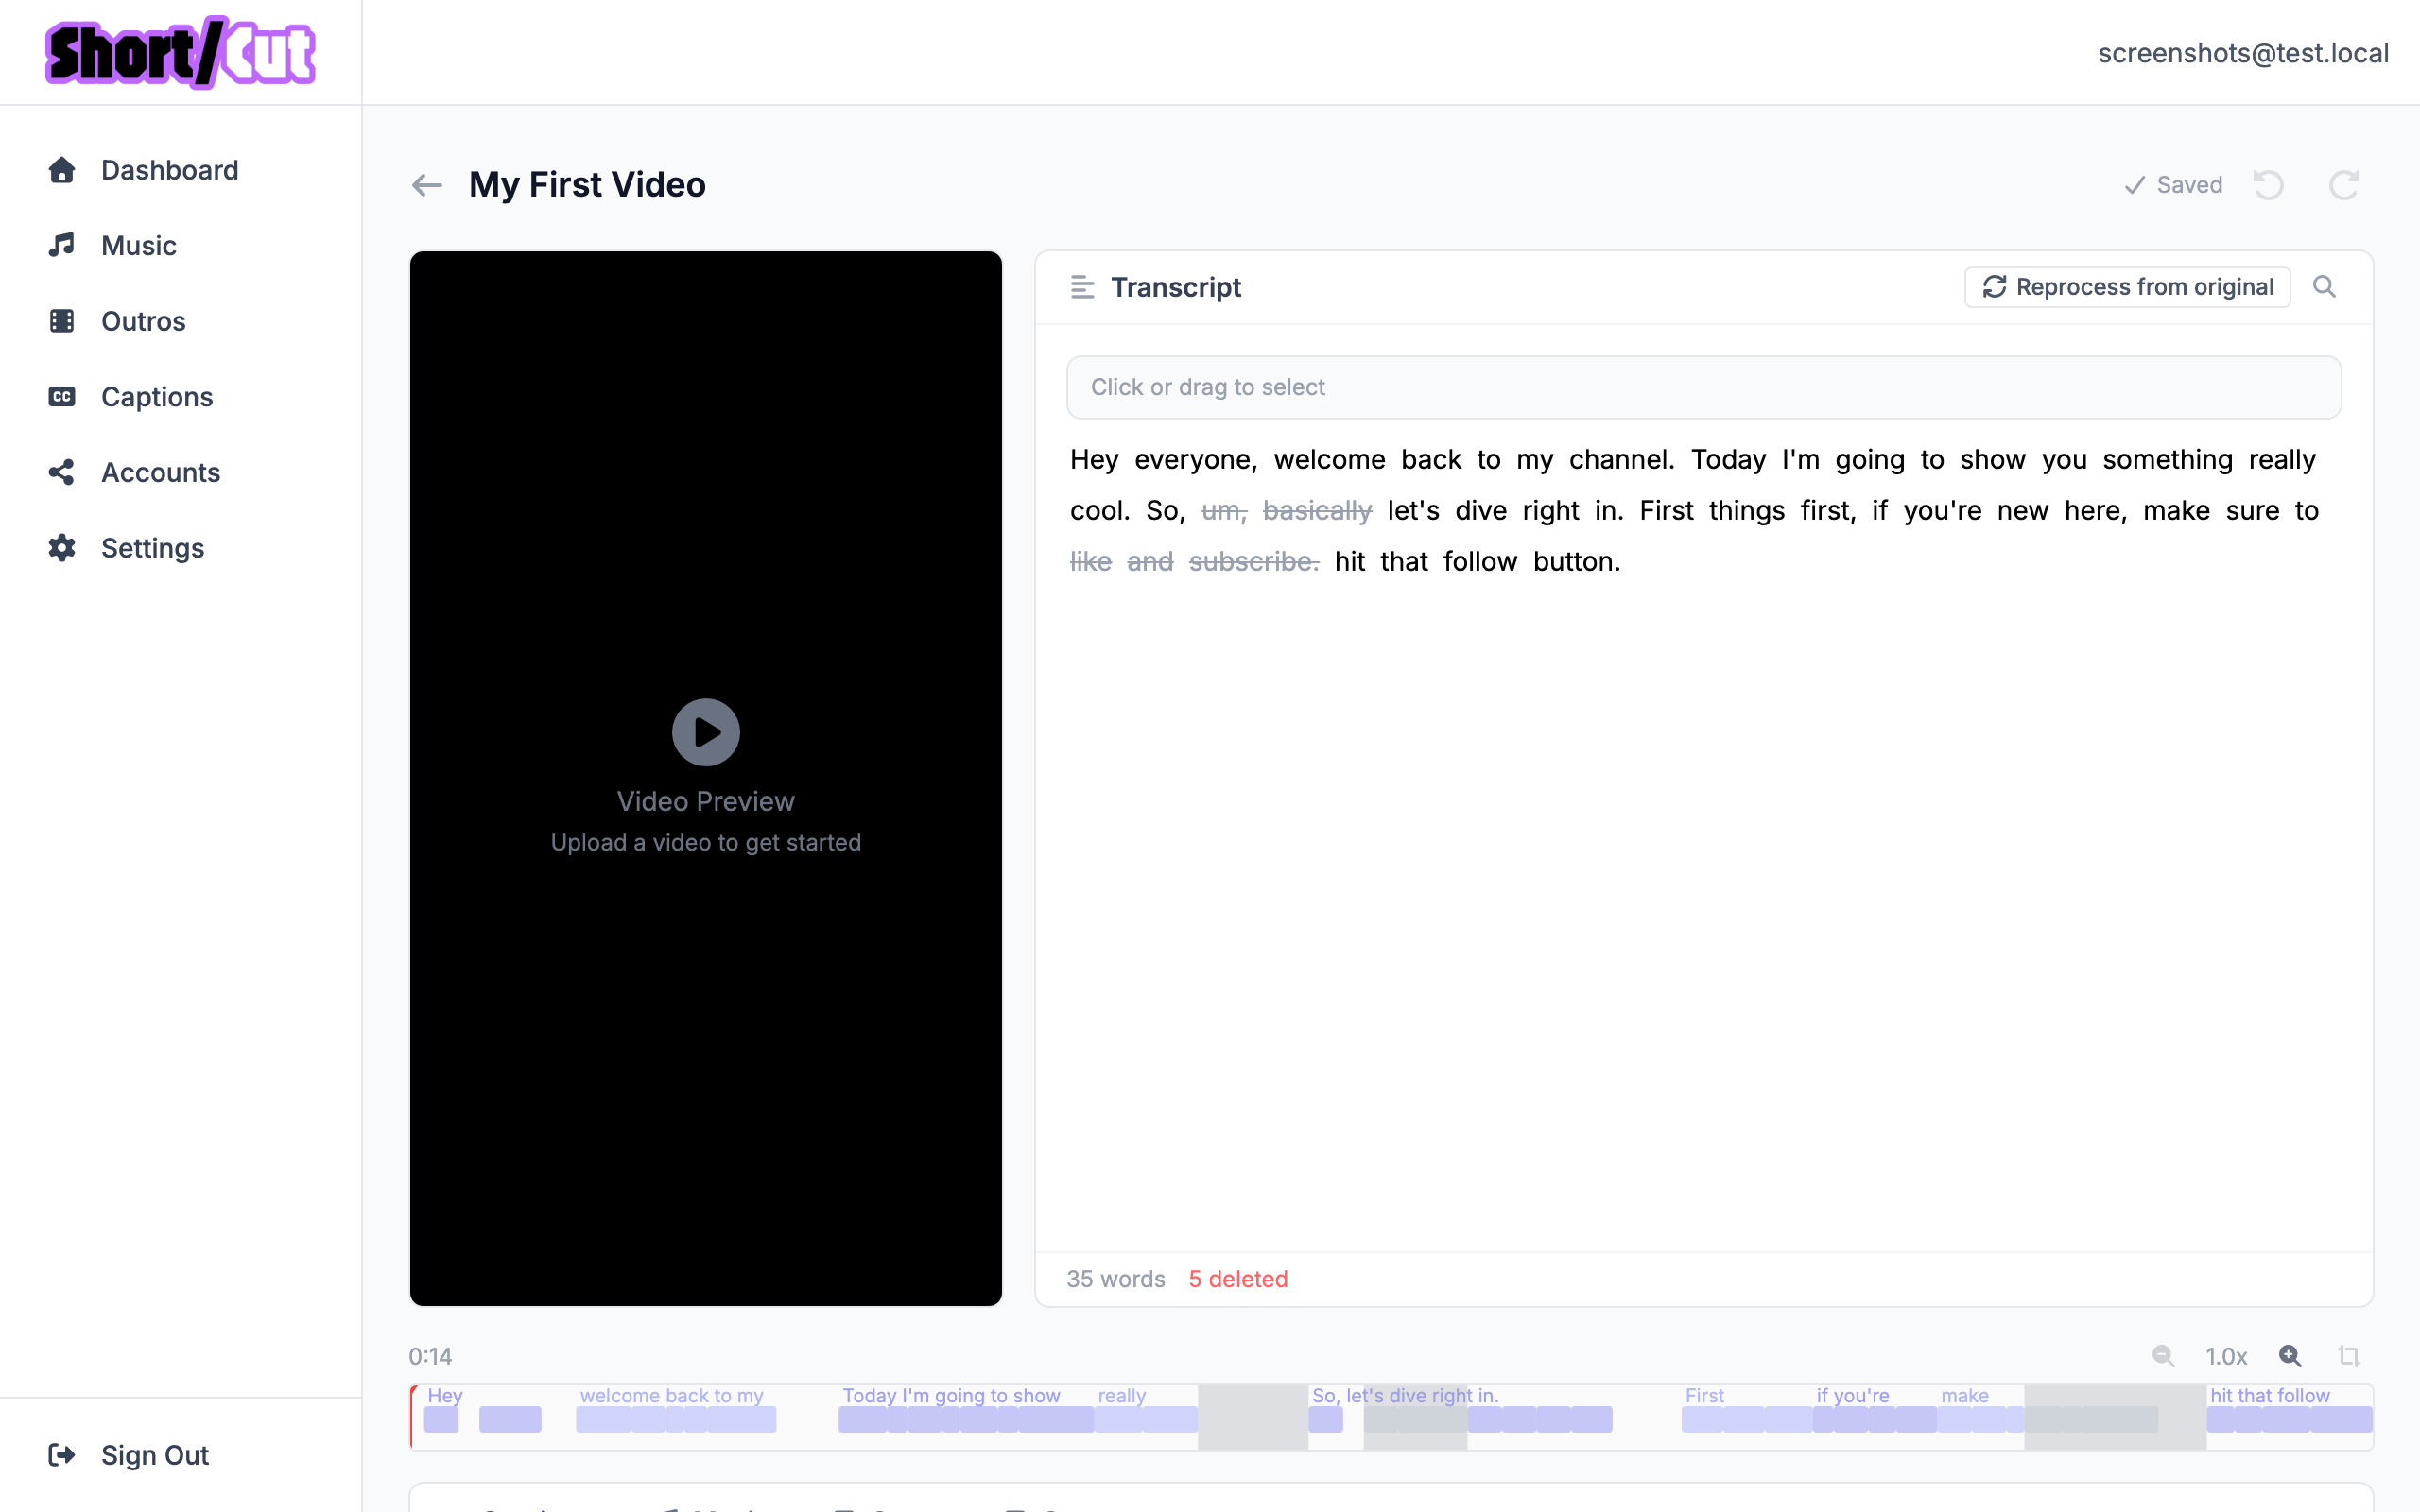This screenshot has width=2420, height=1512.
Task: Restore the struck-through word 'basically'
Action: [x=1316, y=510]
